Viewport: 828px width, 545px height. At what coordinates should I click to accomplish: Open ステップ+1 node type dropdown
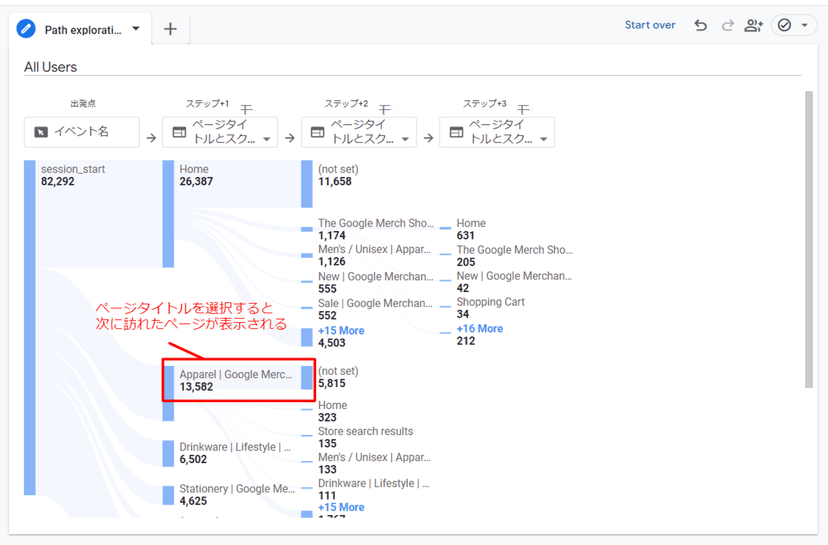tap(267, 139)
